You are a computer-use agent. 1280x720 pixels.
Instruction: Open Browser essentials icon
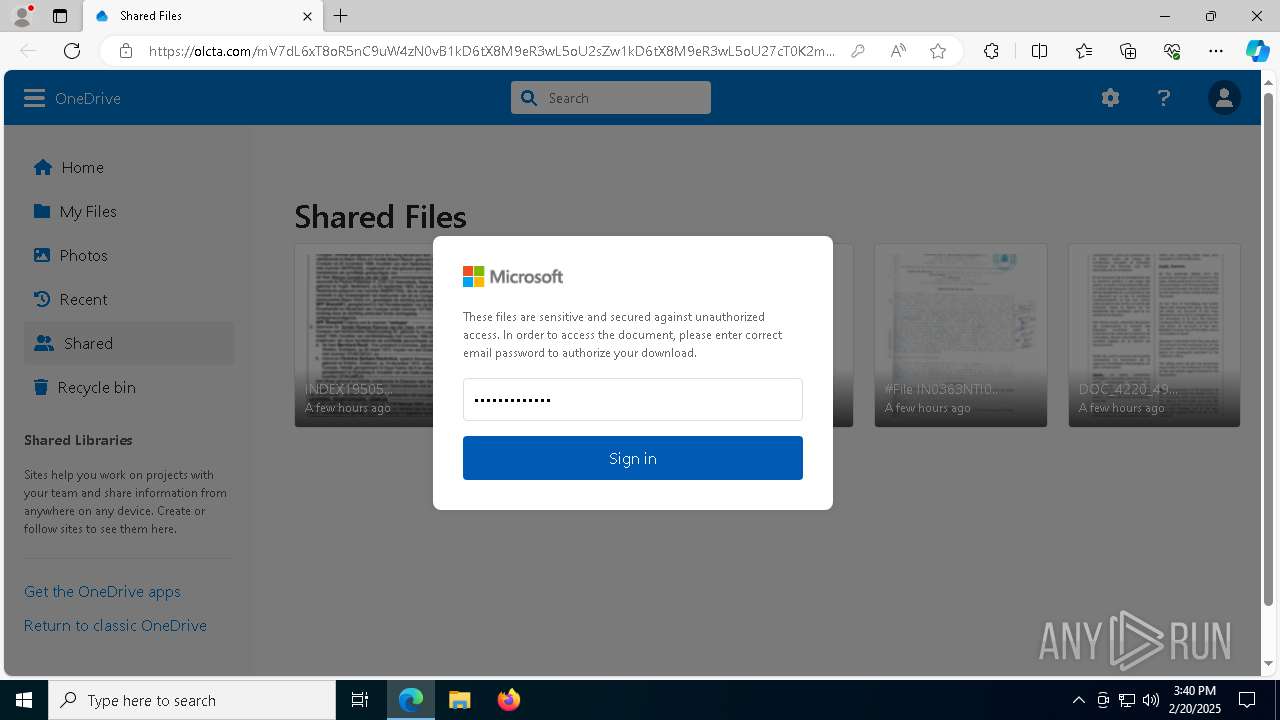(x=1172, y=51)
